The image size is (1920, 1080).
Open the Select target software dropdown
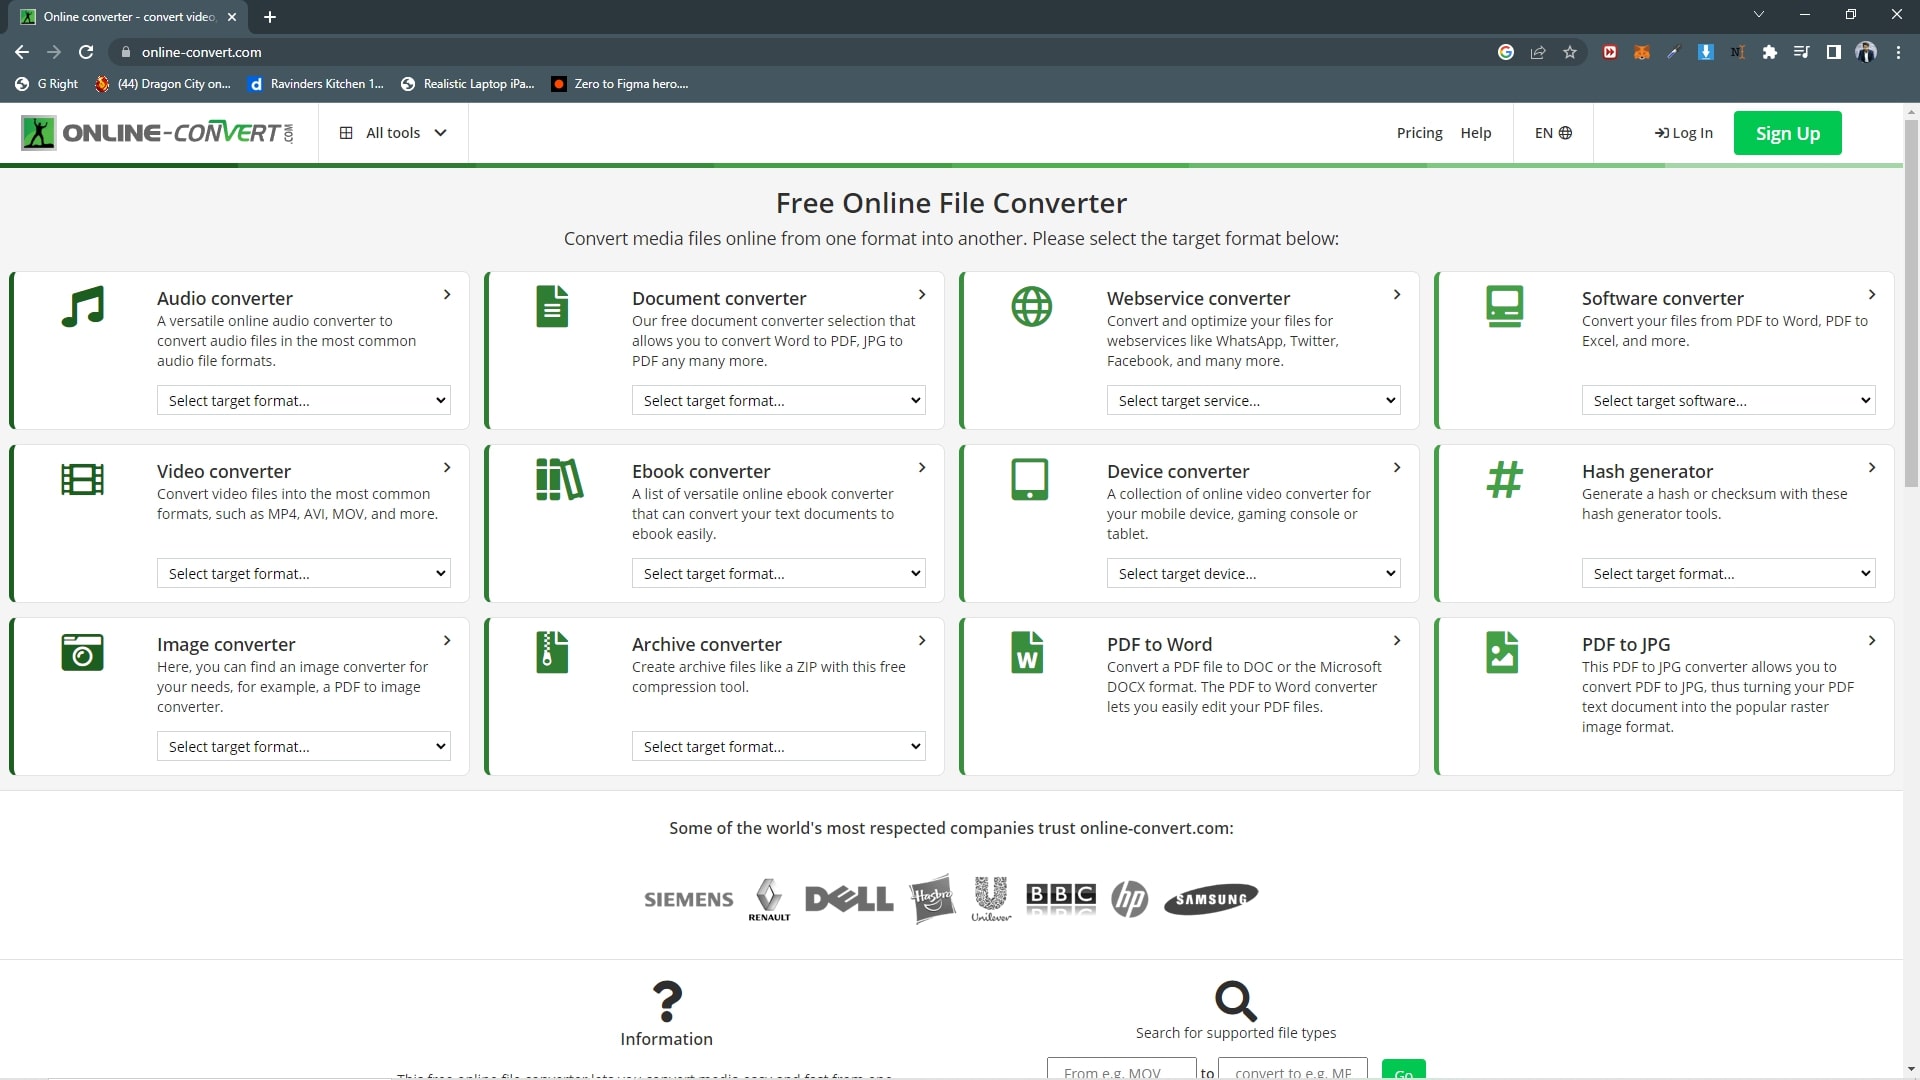1728,401
